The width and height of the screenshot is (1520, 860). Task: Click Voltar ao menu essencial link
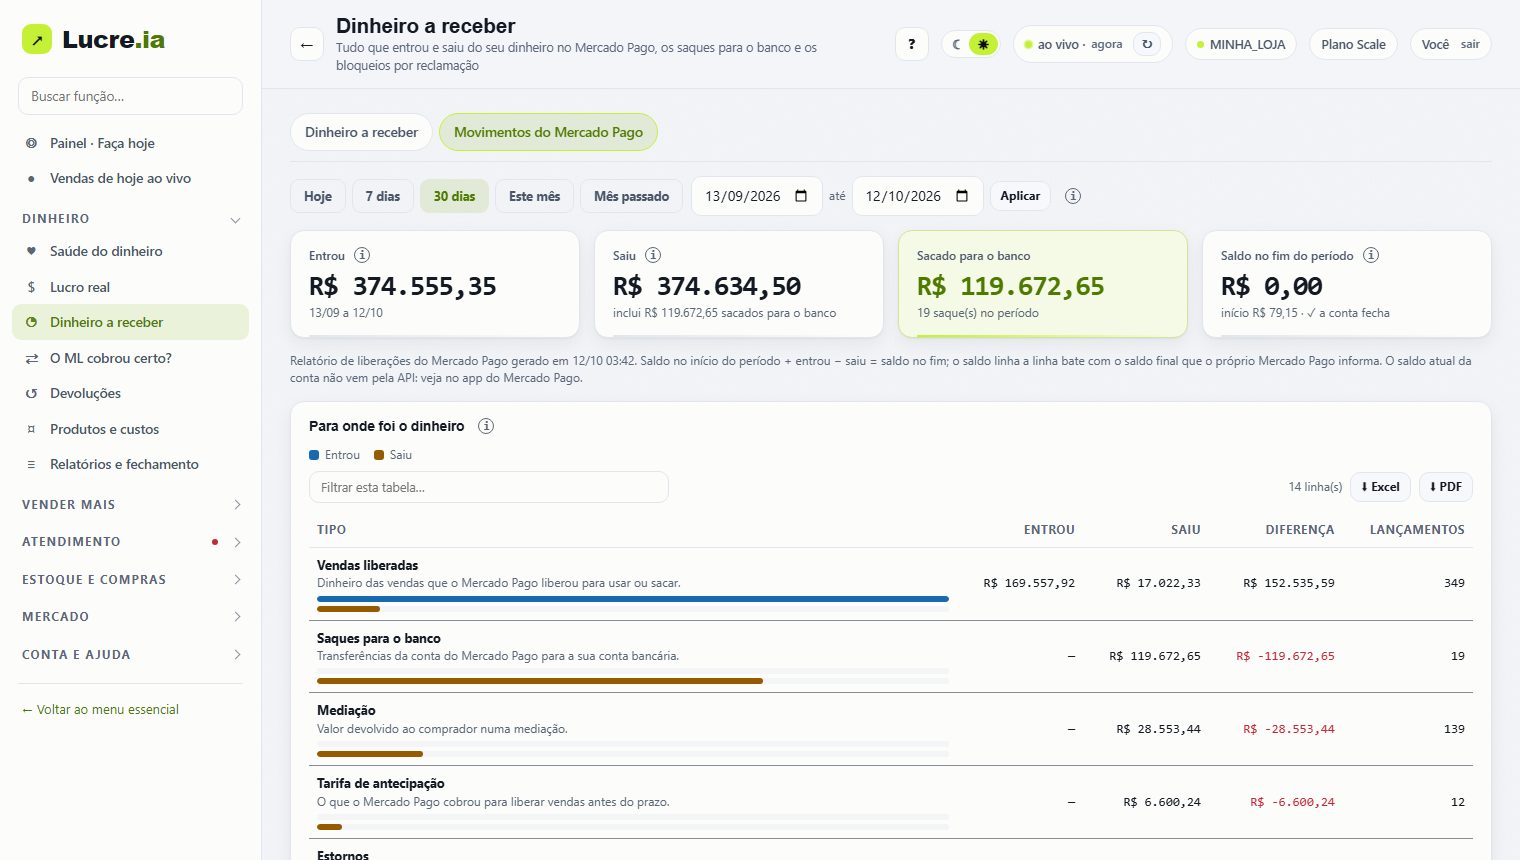click(100, 709)
